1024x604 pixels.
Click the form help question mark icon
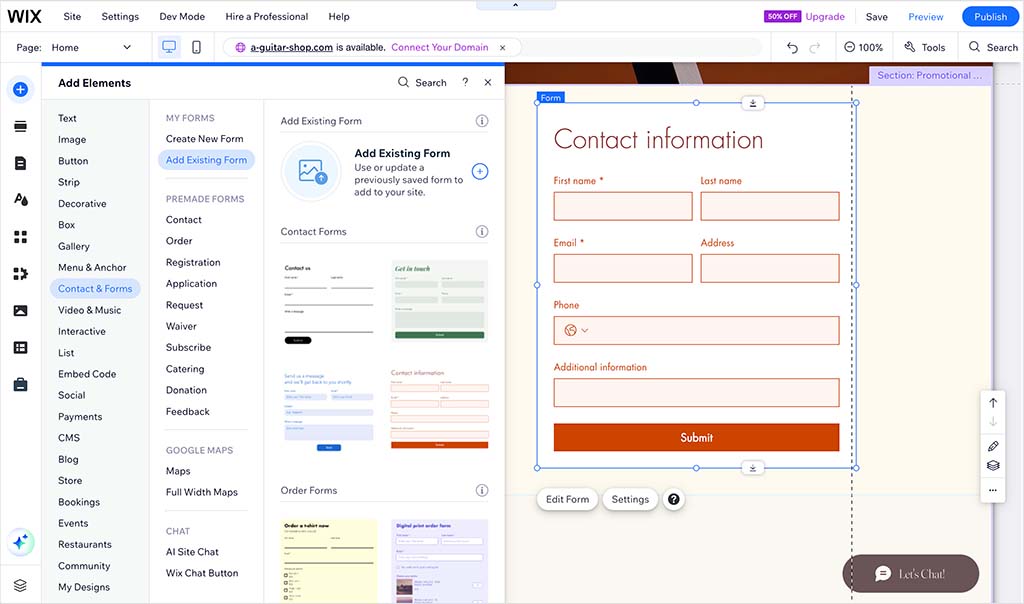pos(674,499)
